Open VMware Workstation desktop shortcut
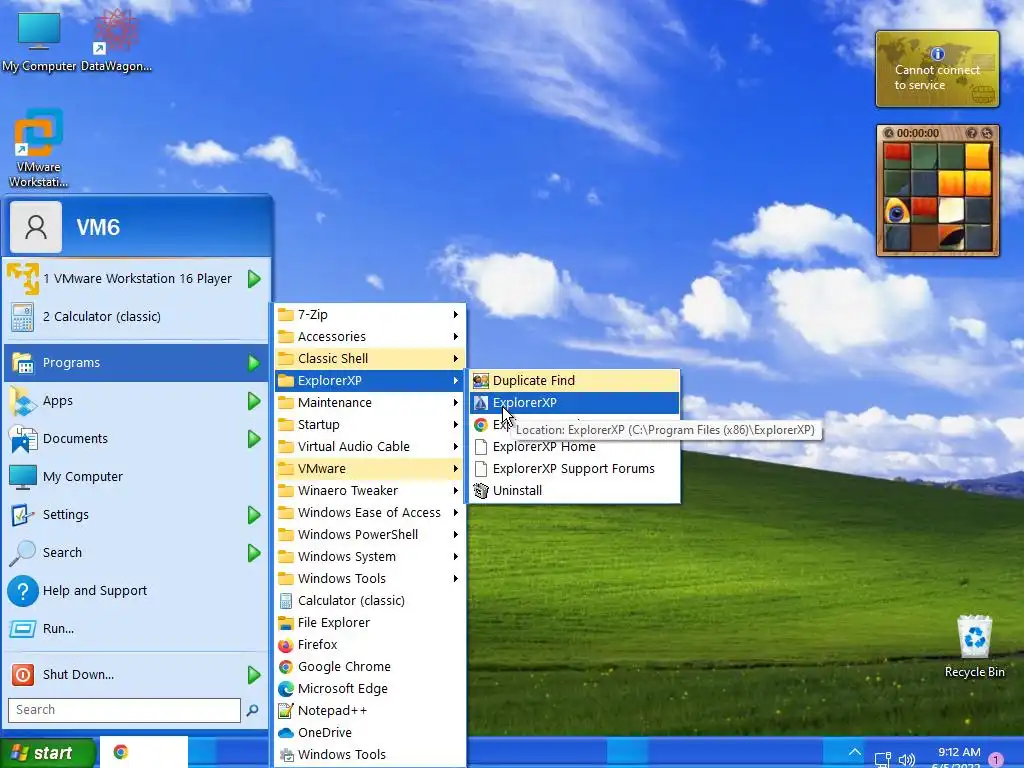The image size is (1024, 768). pyautogui.click(x=39, y=148)
